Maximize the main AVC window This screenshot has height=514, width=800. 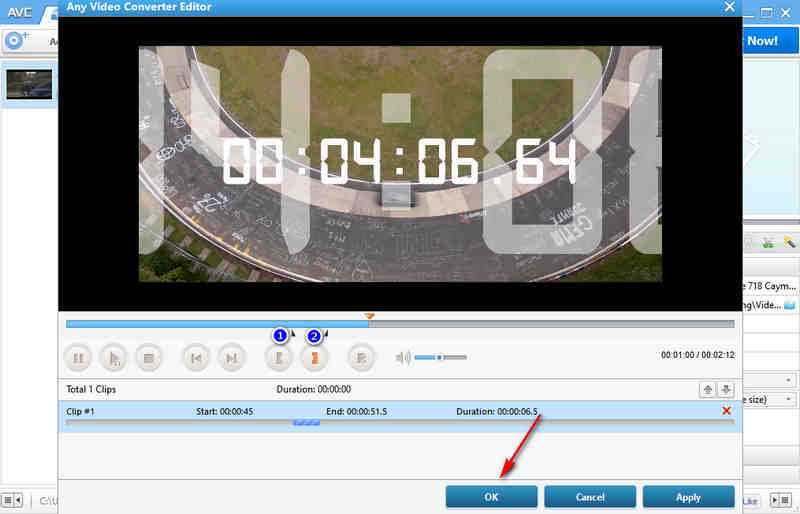[x=766, y=13]
